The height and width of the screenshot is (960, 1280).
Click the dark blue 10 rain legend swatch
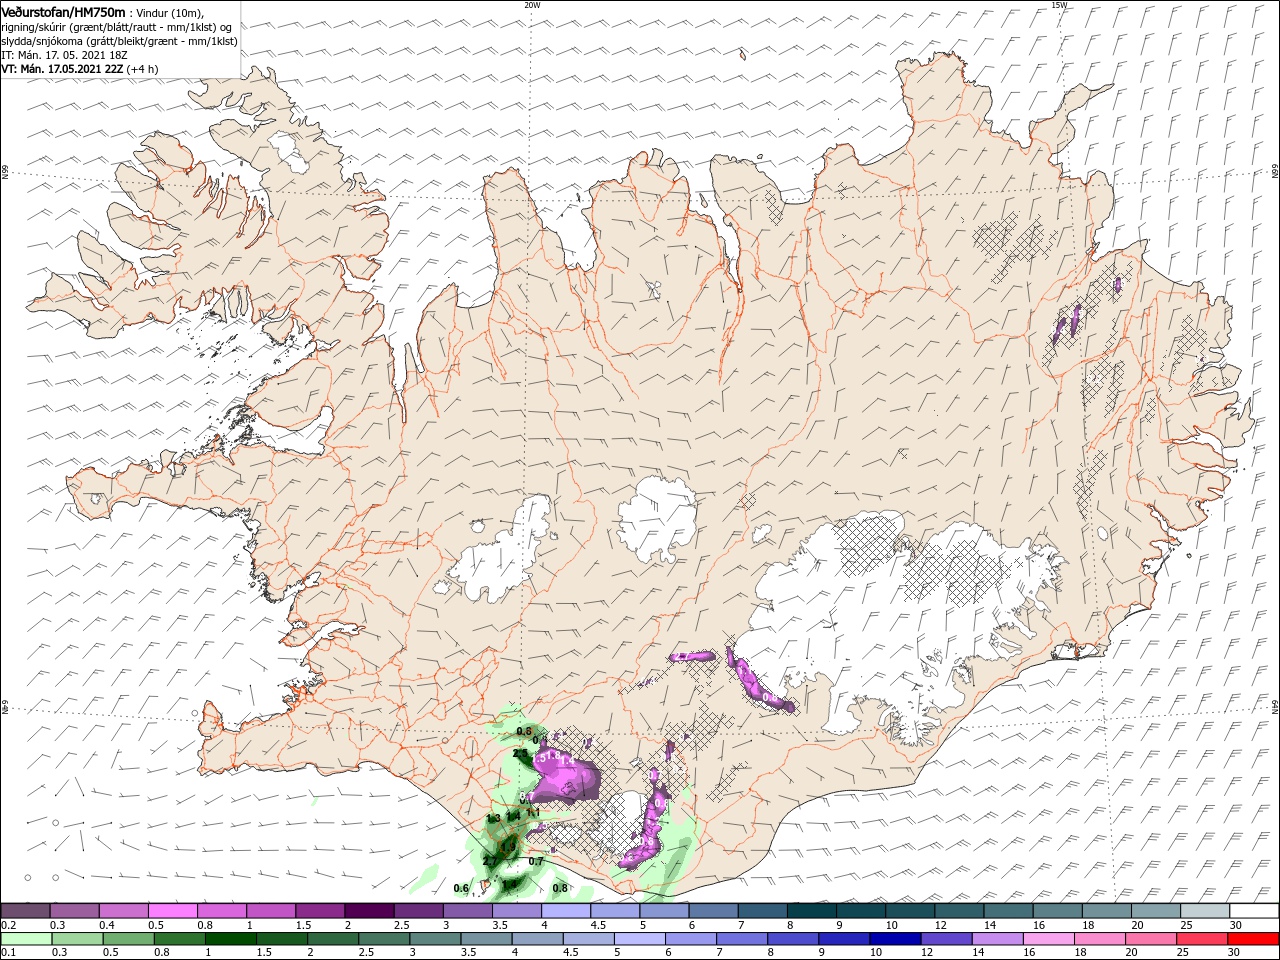point(896,939)
